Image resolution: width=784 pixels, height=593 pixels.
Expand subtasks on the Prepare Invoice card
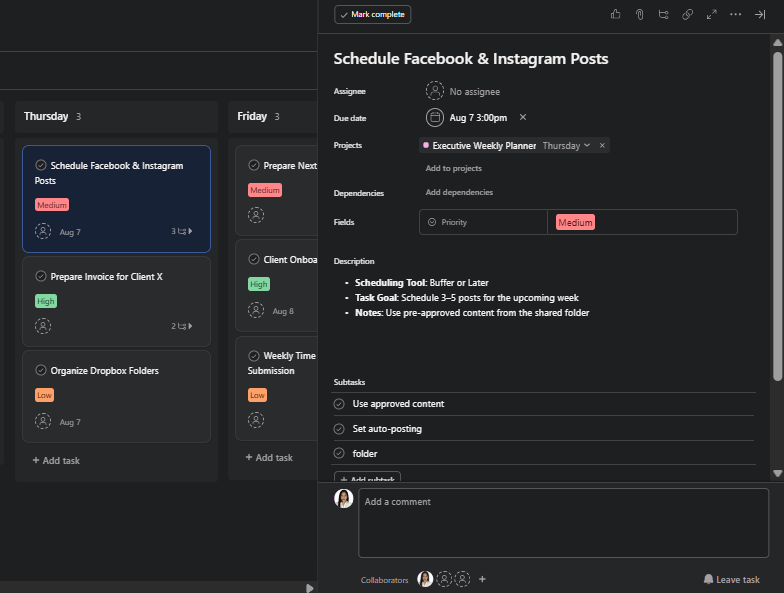pos(181,326)
